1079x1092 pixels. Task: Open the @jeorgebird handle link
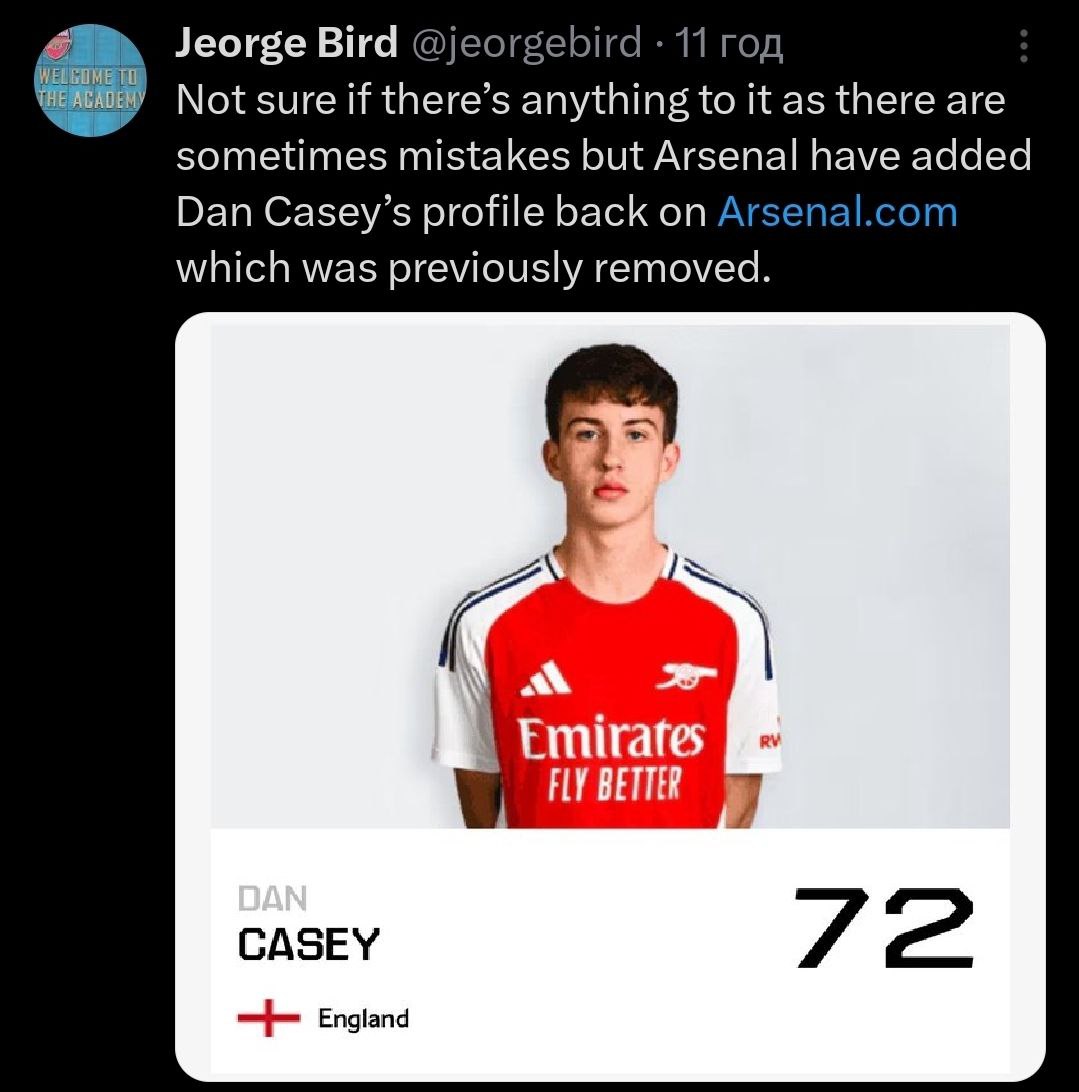pos(527,42)
